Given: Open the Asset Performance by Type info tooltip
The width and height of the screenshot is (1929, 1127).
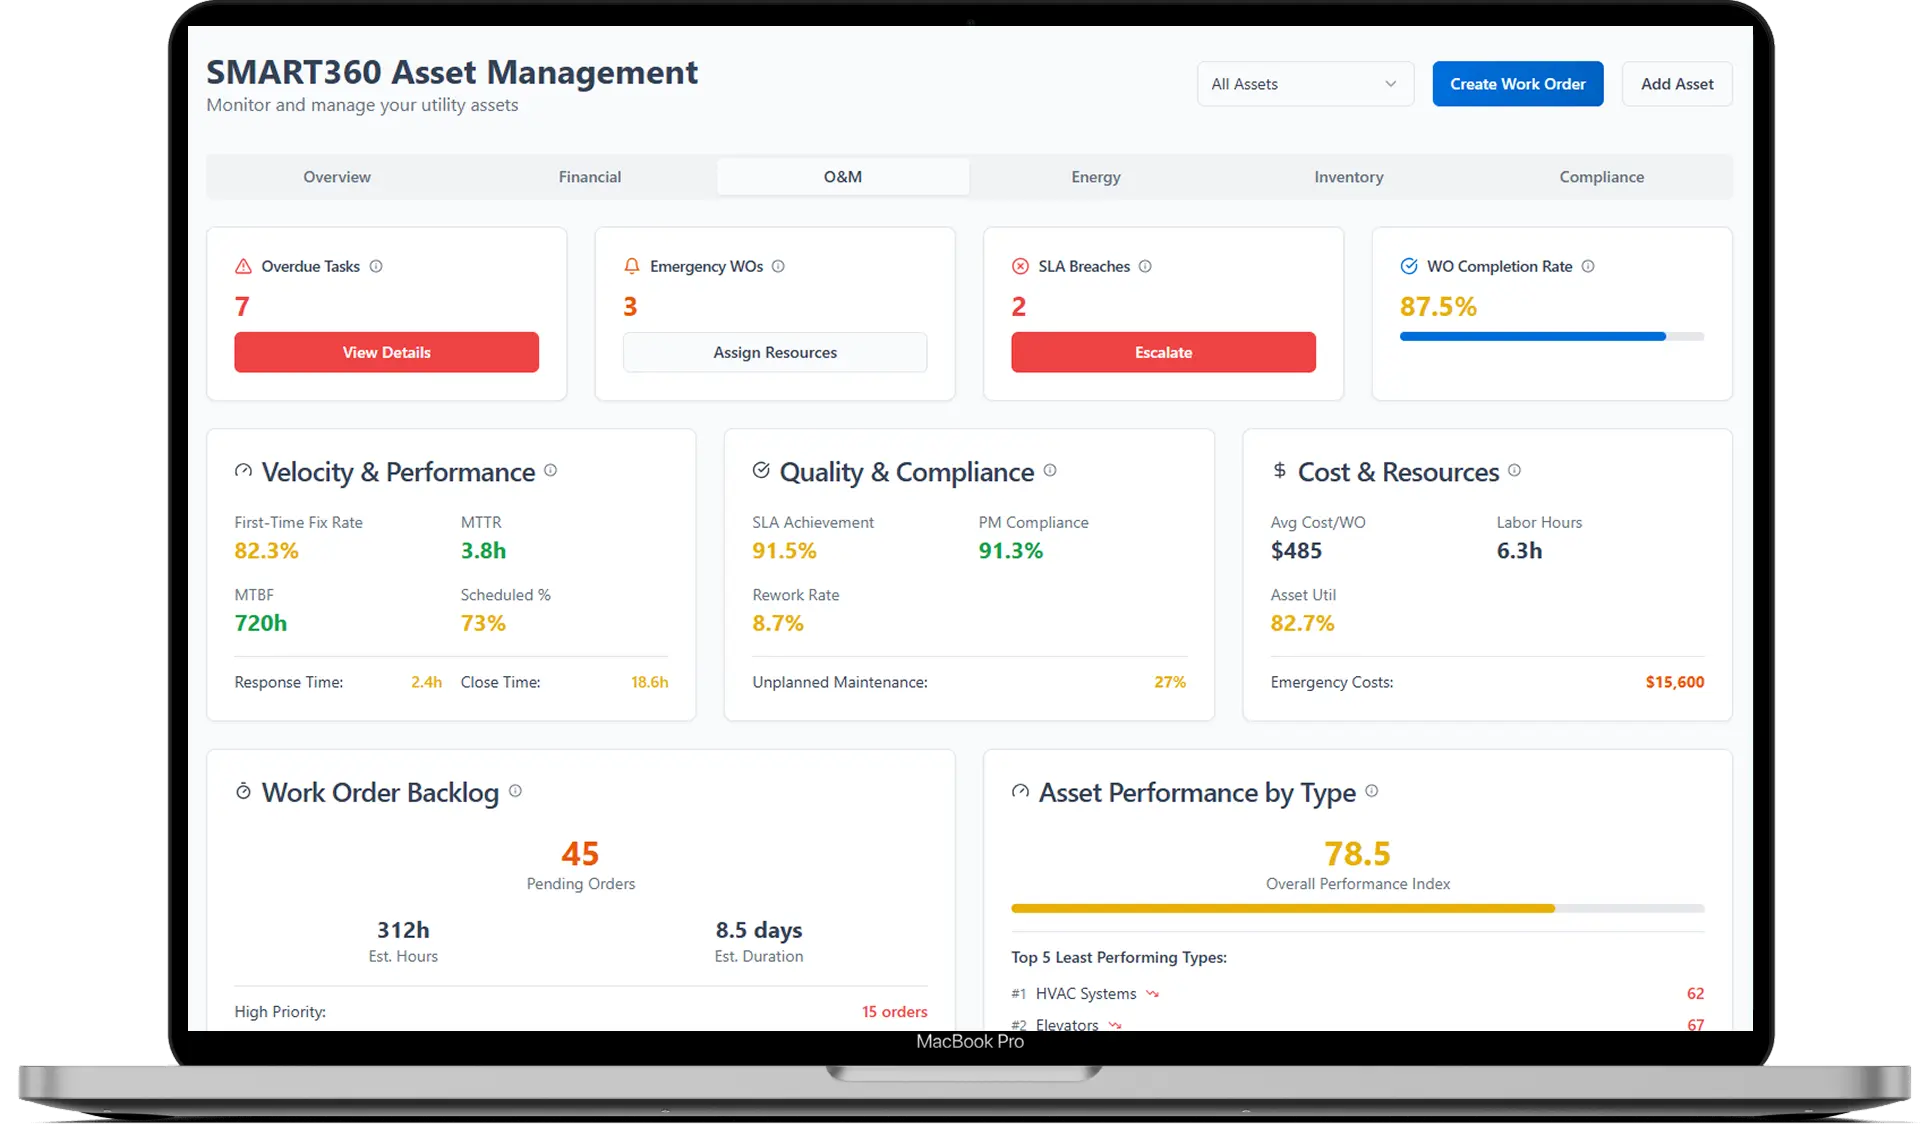Looking at the screenshot, I should coord(1374,791).
